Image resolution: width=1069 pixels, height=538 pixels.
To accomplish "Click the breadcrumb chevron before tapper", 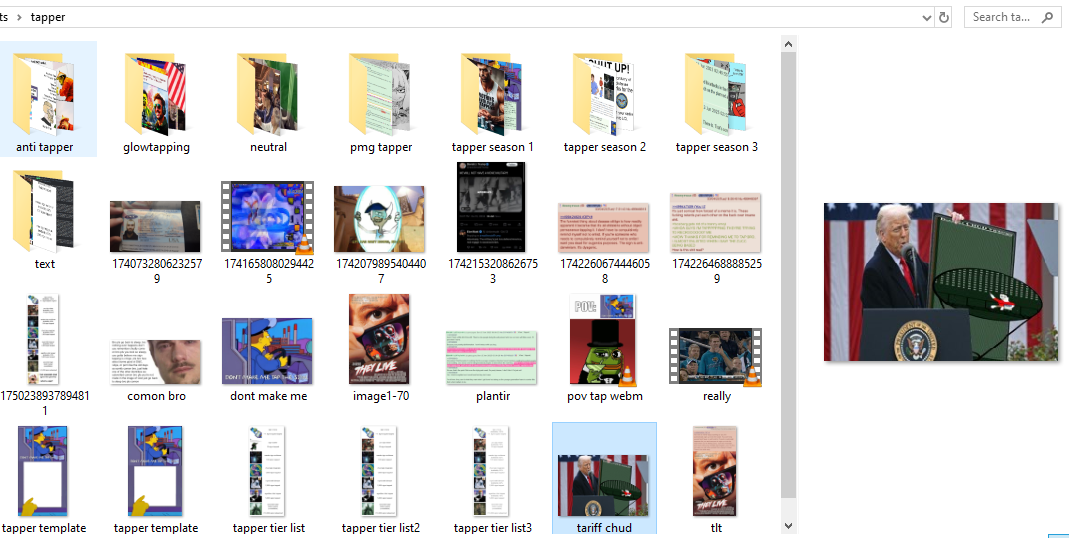I will coord(20,17).
